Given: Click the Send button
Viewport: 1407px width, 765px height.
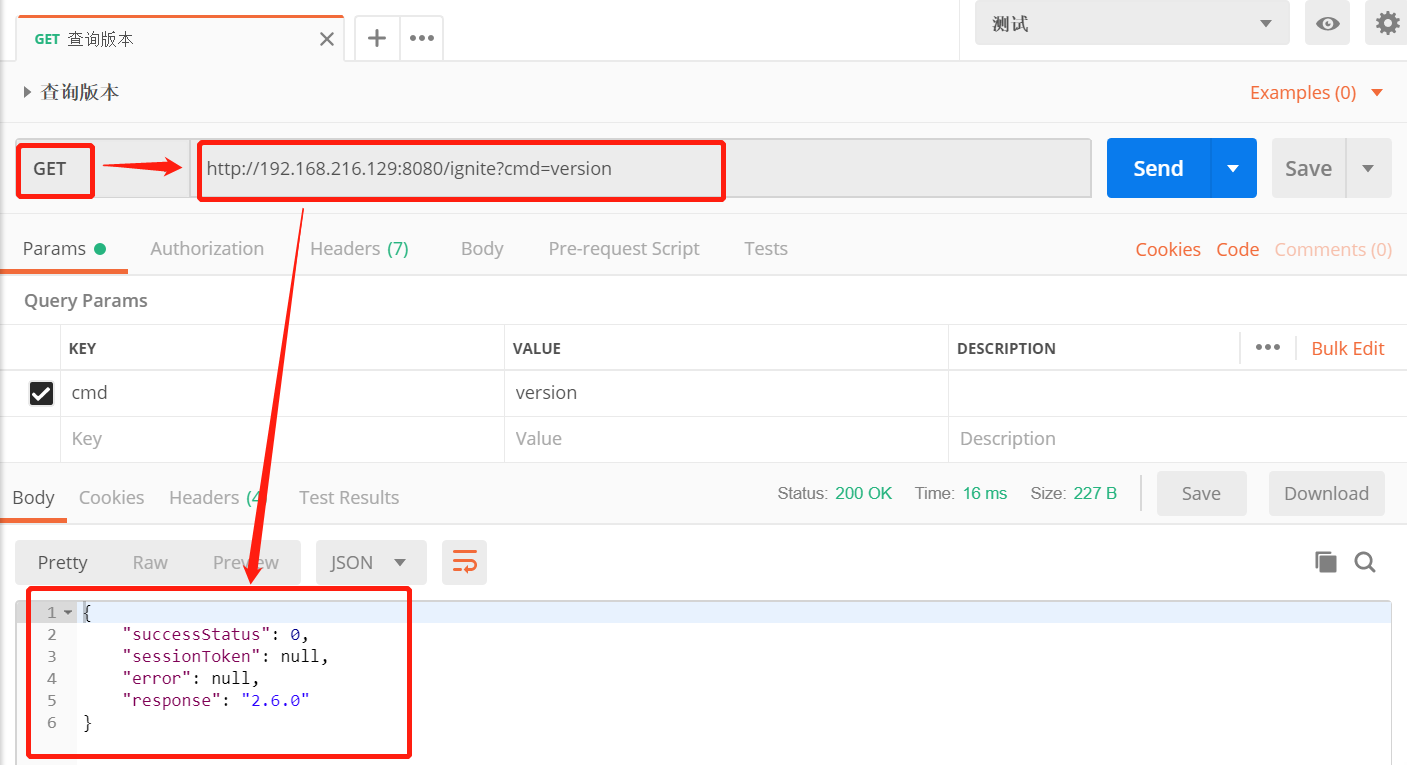Looking at the screenshot, I should 1157,168.
